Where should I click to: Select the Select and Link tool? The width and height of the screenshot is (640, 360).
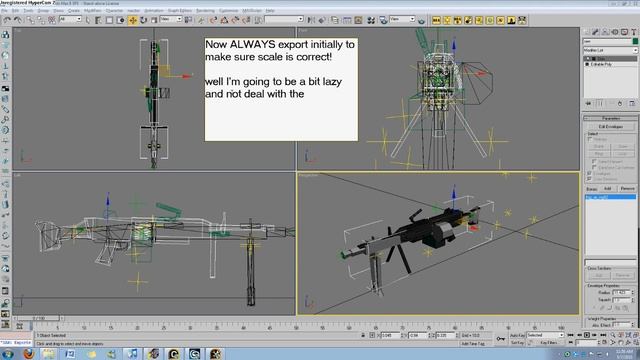tap(31, 20)
